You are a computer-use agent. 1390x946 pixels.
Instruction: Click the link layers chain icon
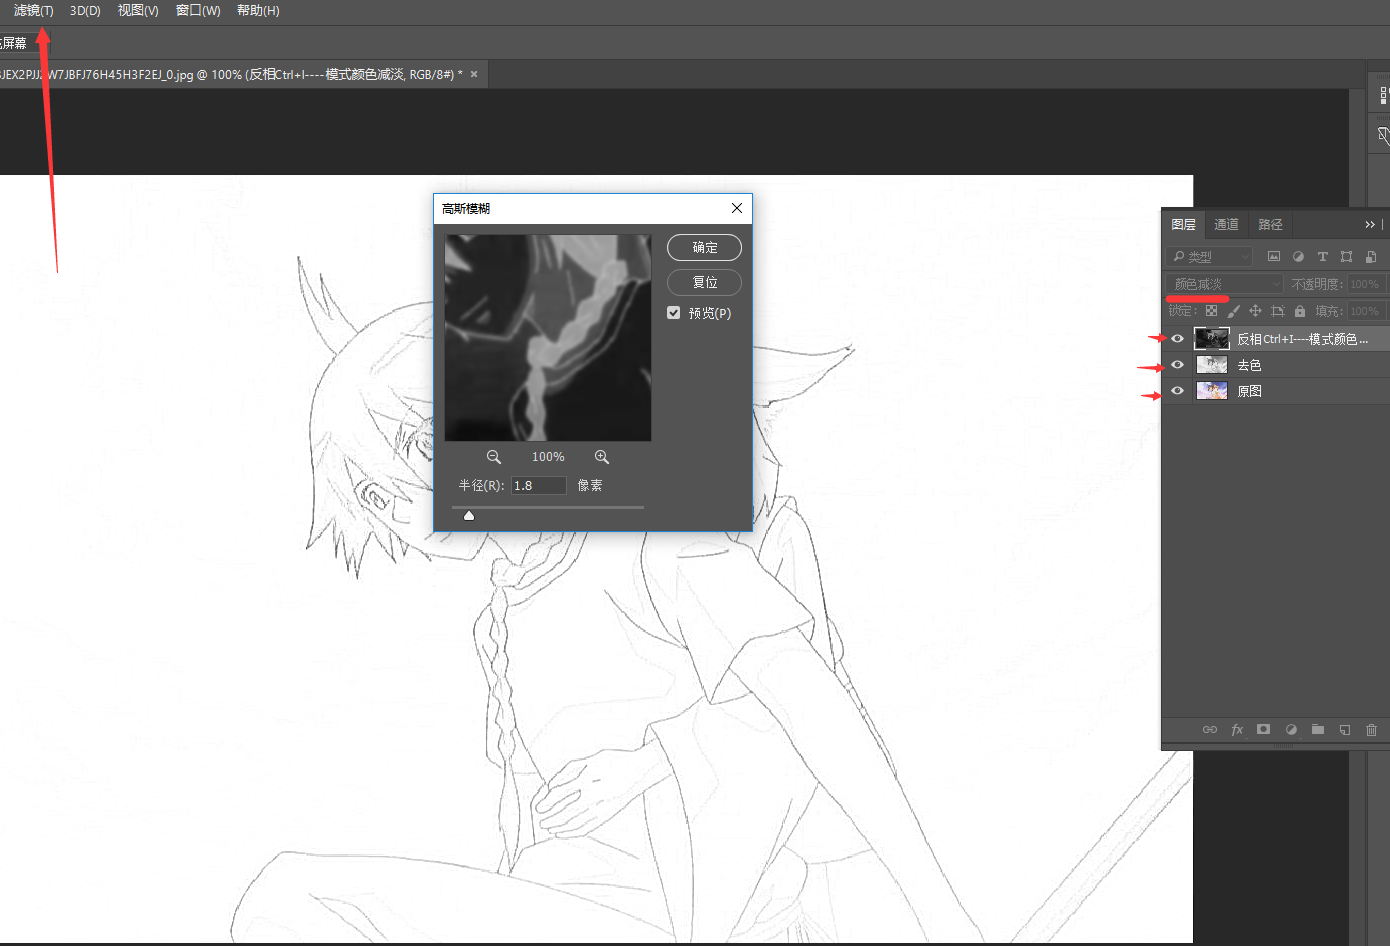point(1210,730)
